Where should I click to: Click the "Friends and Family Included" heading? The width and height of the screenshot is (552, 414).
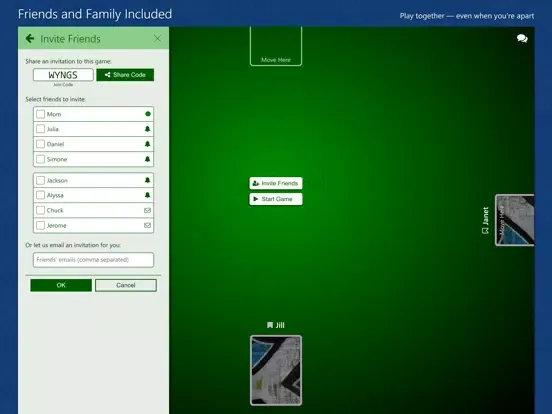point(95,14)
